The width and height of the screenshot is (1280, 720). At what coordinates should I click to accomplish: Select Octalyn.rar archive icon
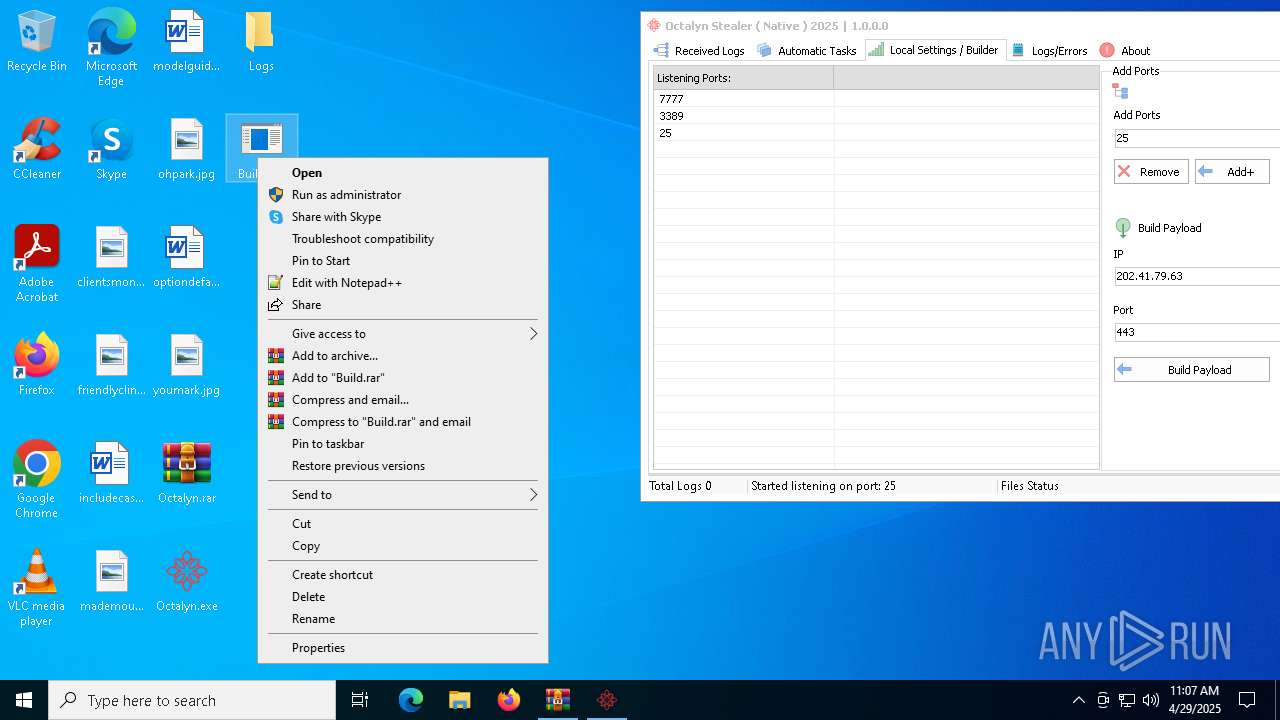tap(187, 474)
